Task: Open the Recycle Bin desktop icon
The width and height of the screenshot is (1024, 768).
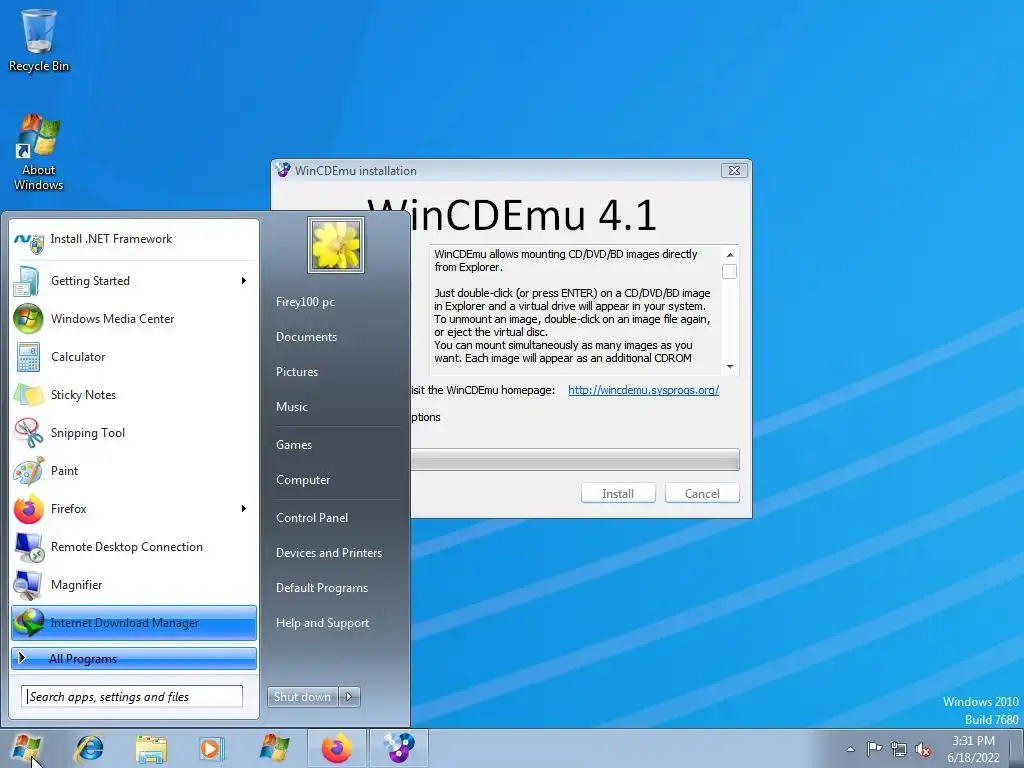Action: pyautogui.click(x=39, y=40)
